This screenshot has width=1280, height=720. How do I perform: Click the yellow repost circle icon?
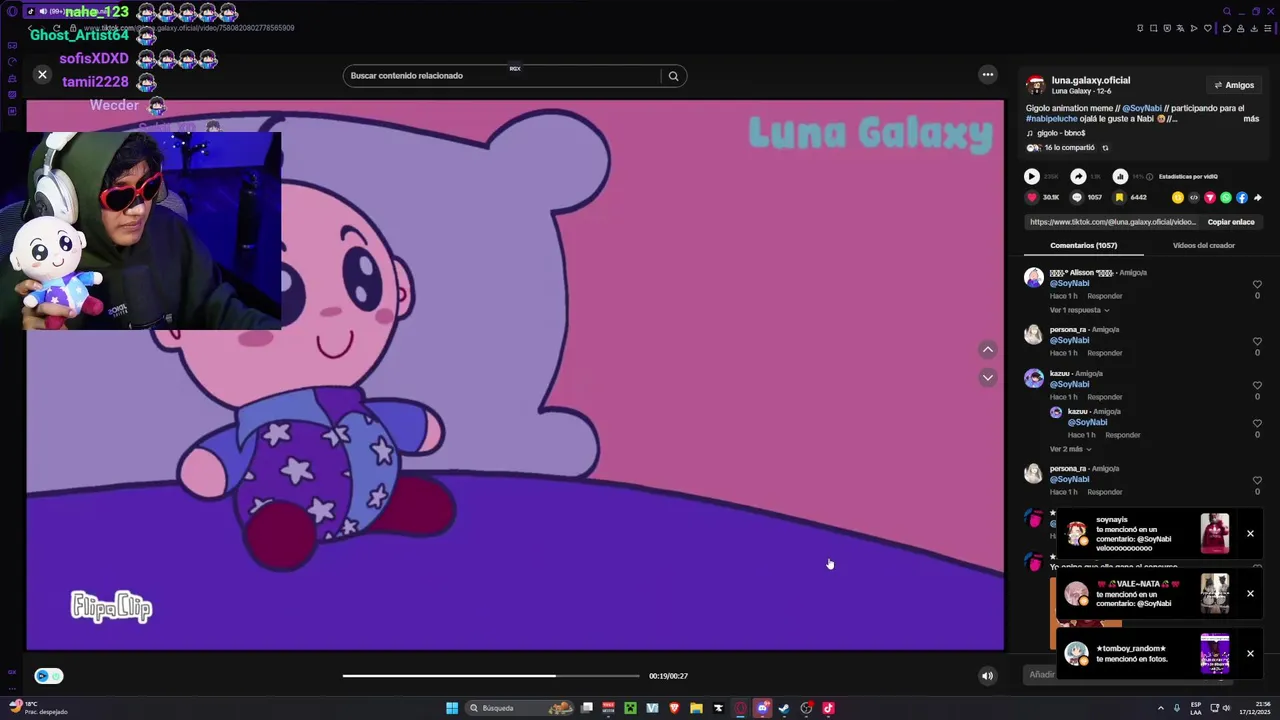(1178, 197)
